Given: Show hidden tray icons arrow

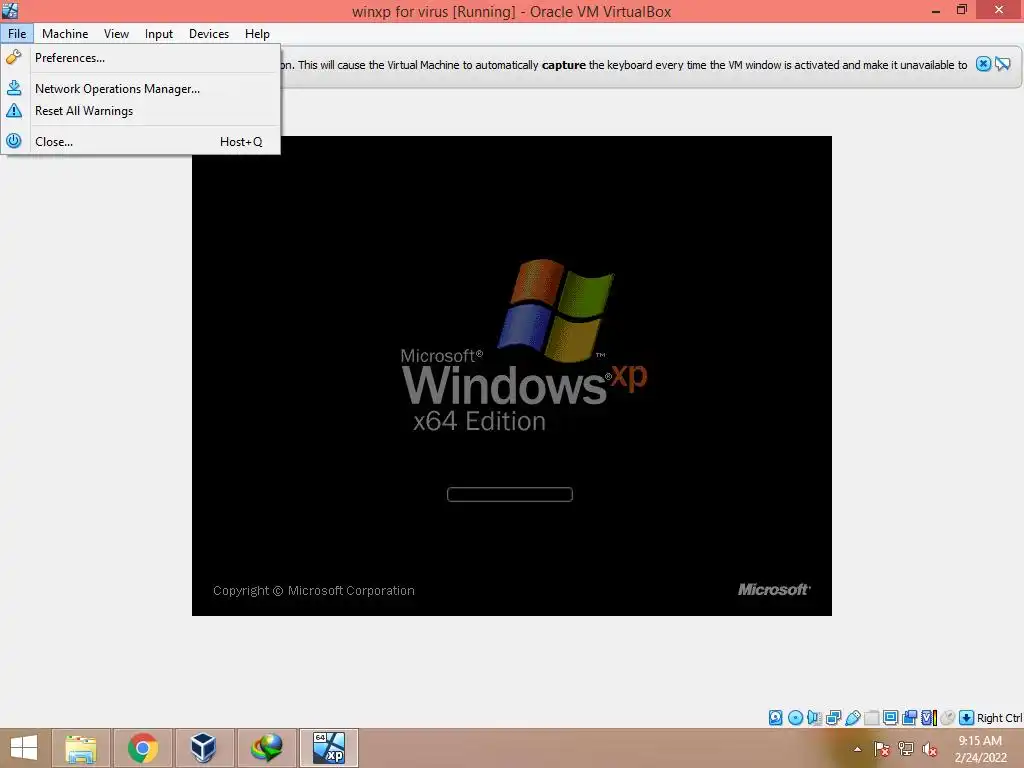Looking at the screenshot, I should pyautogui.click(x=857, y=749).
